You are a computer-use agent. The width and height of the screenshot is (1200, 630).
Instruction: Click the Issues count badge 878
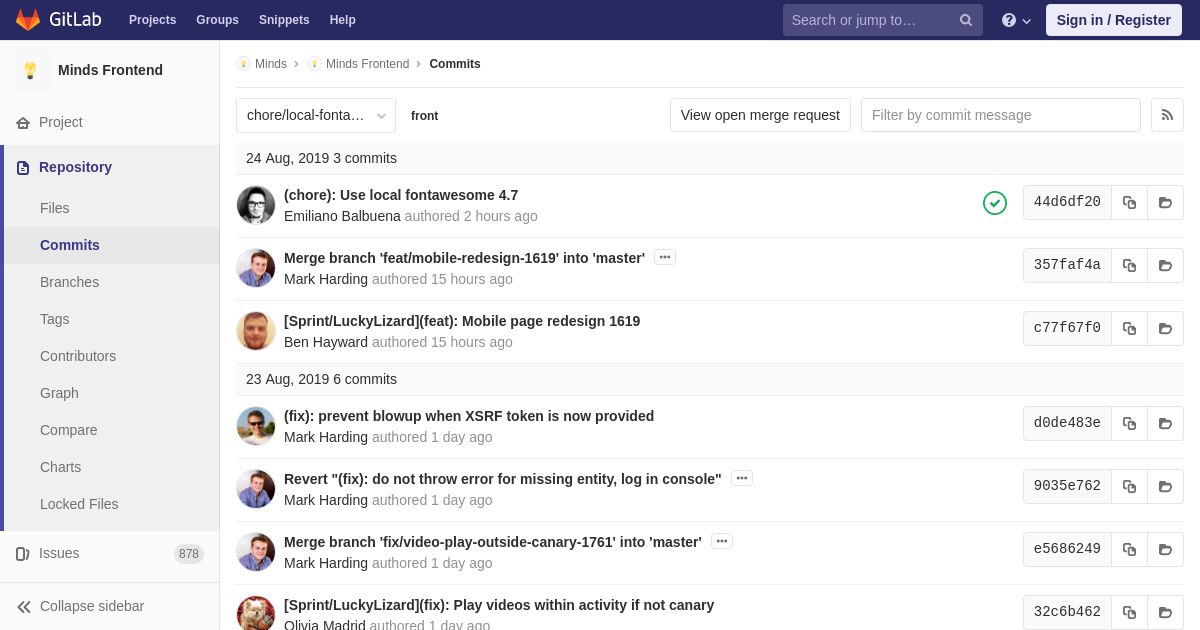click(x=189, y=554)
